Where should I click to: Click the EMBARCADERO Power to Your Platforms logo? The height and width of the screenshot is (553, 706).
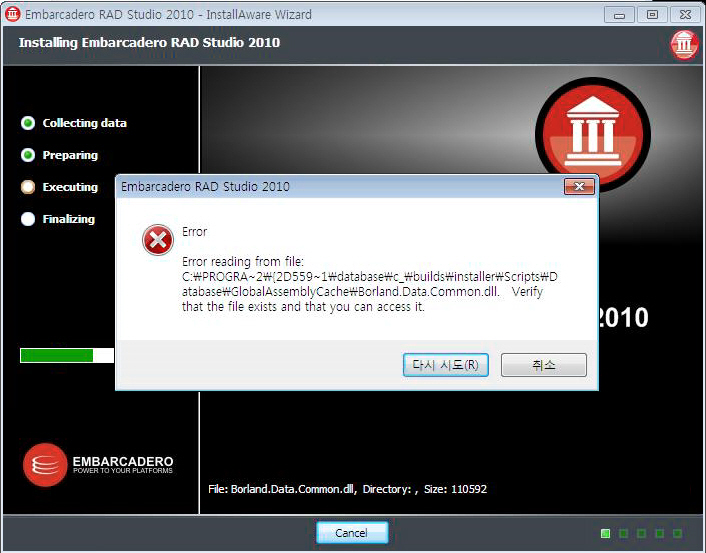98,465
